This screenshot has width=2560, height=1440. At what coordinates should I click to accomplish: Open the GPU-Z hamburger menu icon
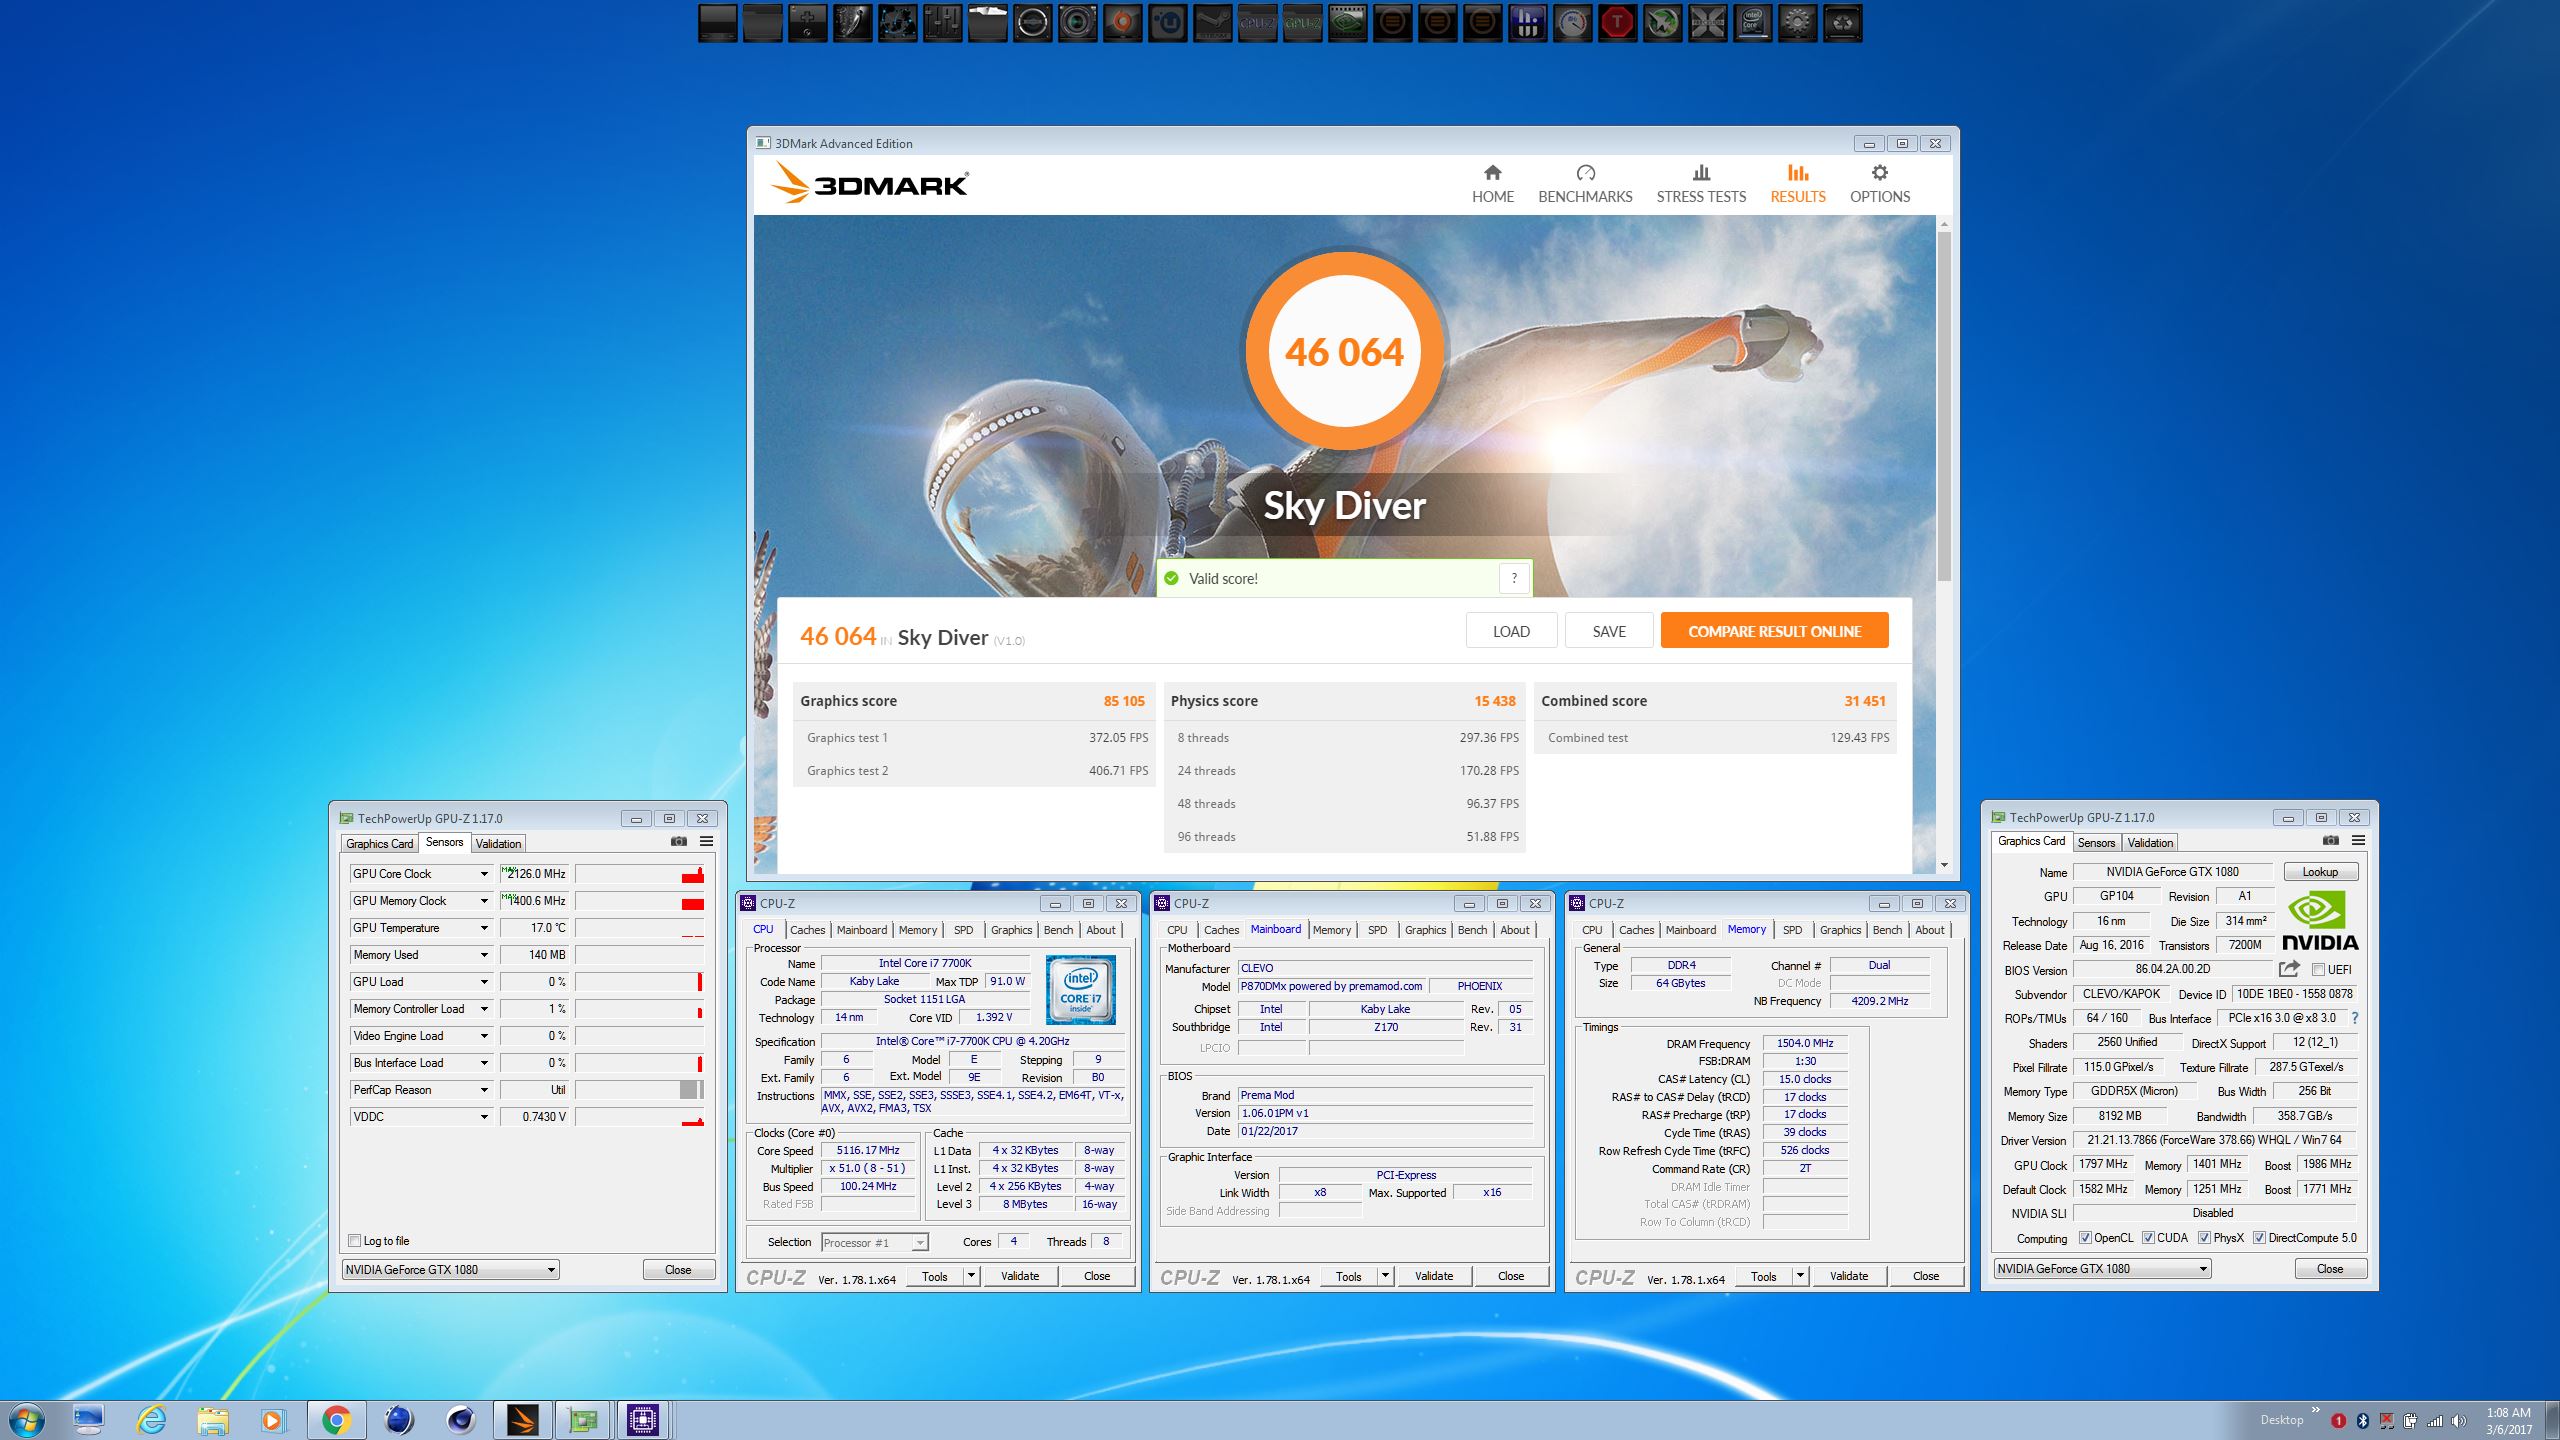click(706, 842)
